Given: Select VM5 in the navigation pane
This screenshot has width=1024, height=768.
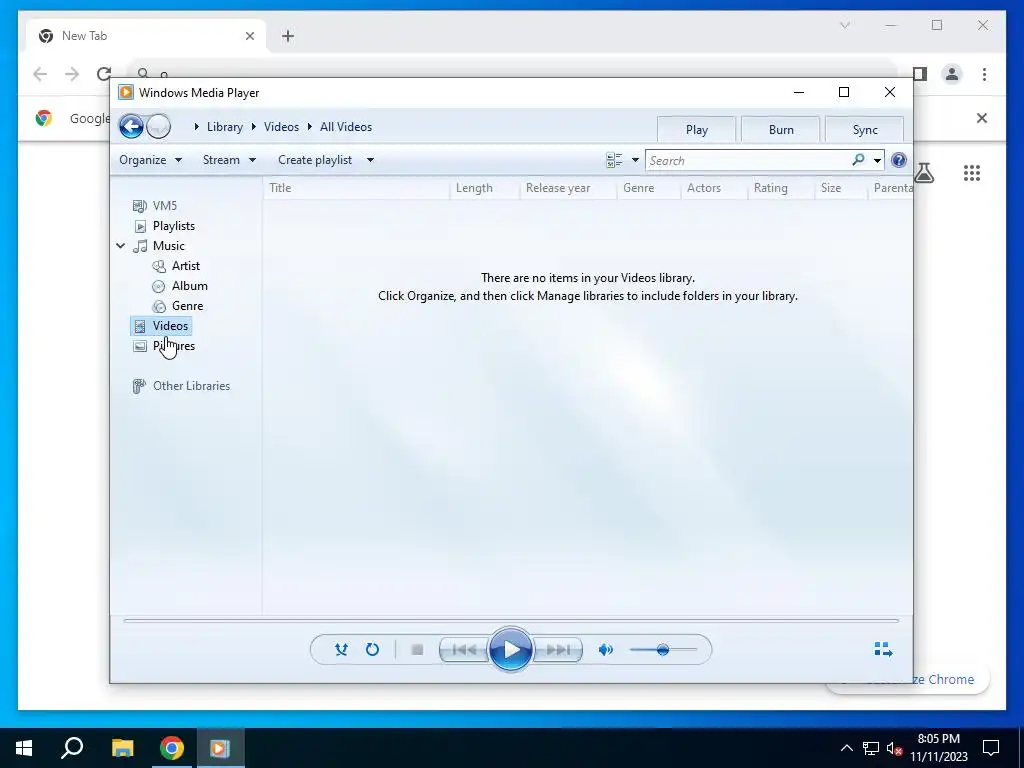Looking at the screenshot, I should click(155, 206).
